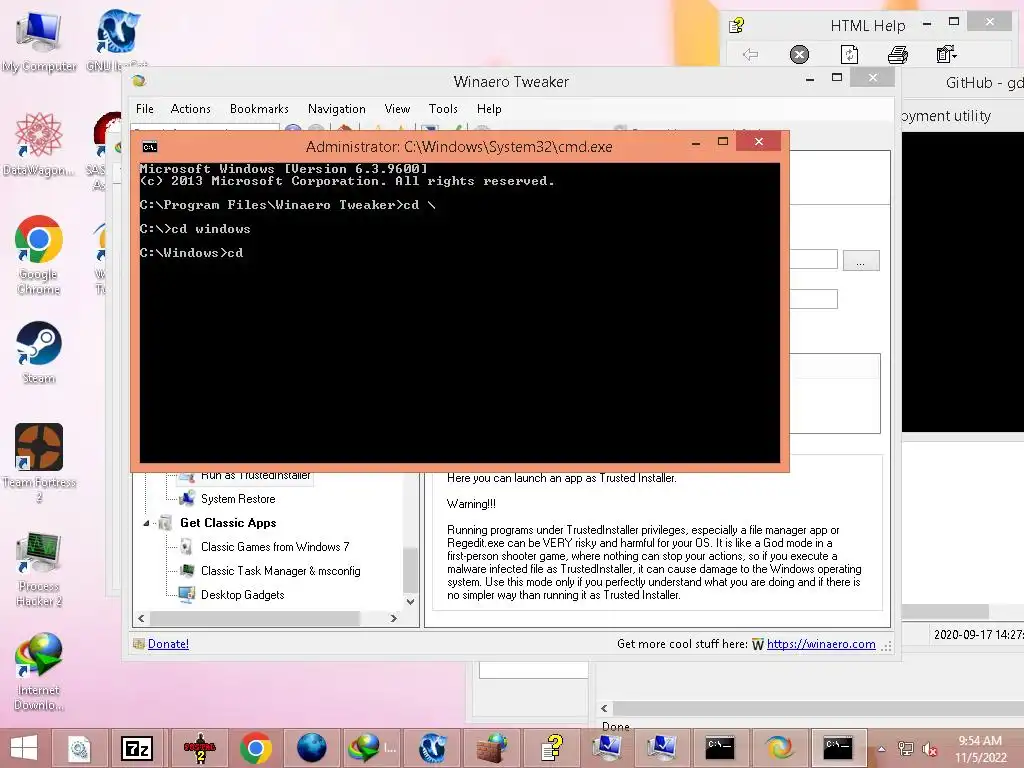This screenshot has width=1024, height=768.
Task: Print from the HTML Help toolbar
Action: tap(898, 54)
